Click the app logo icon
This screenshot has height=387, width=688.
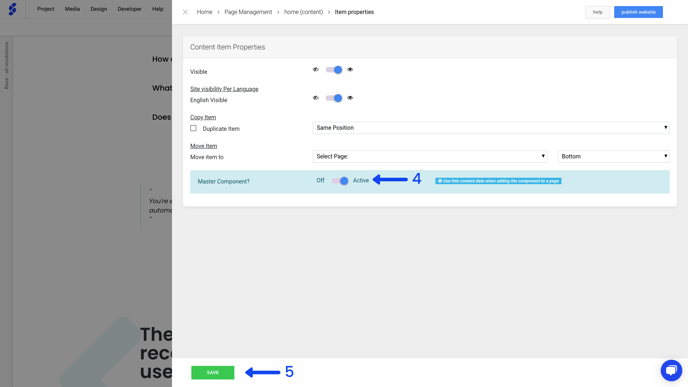[12, 9]
